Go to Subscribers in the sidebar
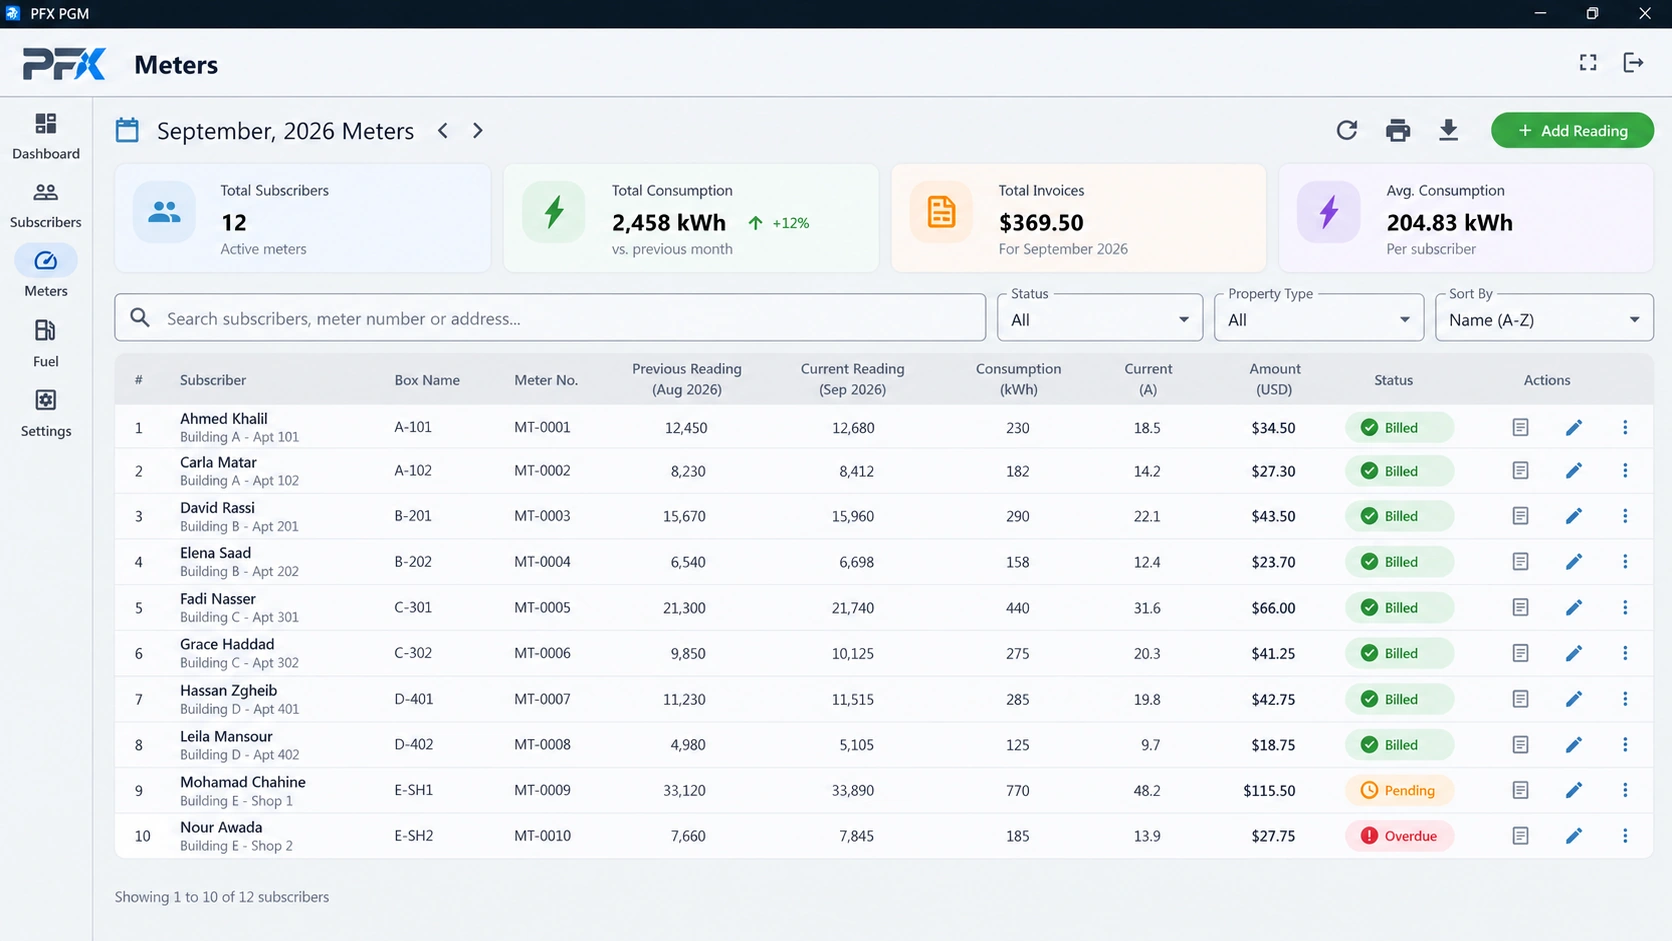Screen dimensions: 1672x941 point(46,205)
